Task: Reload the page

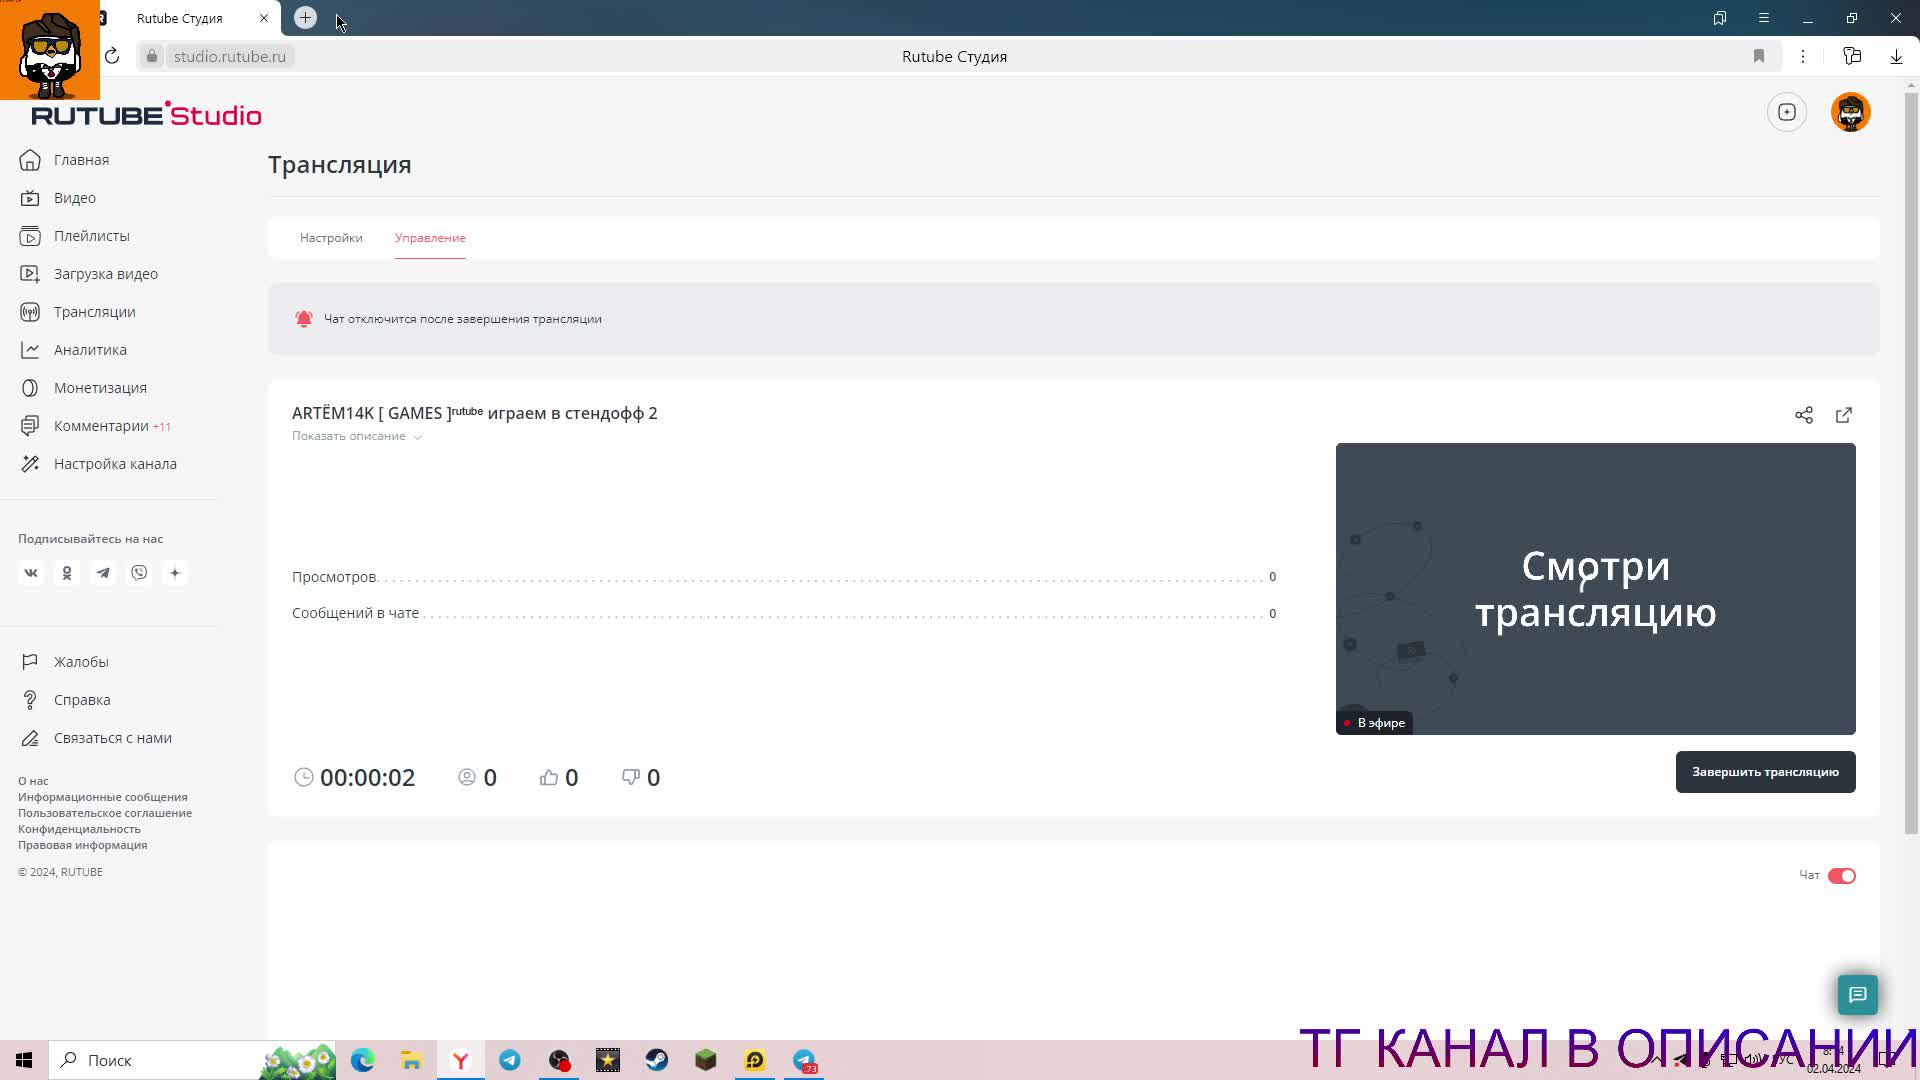Action: [112, 56]
